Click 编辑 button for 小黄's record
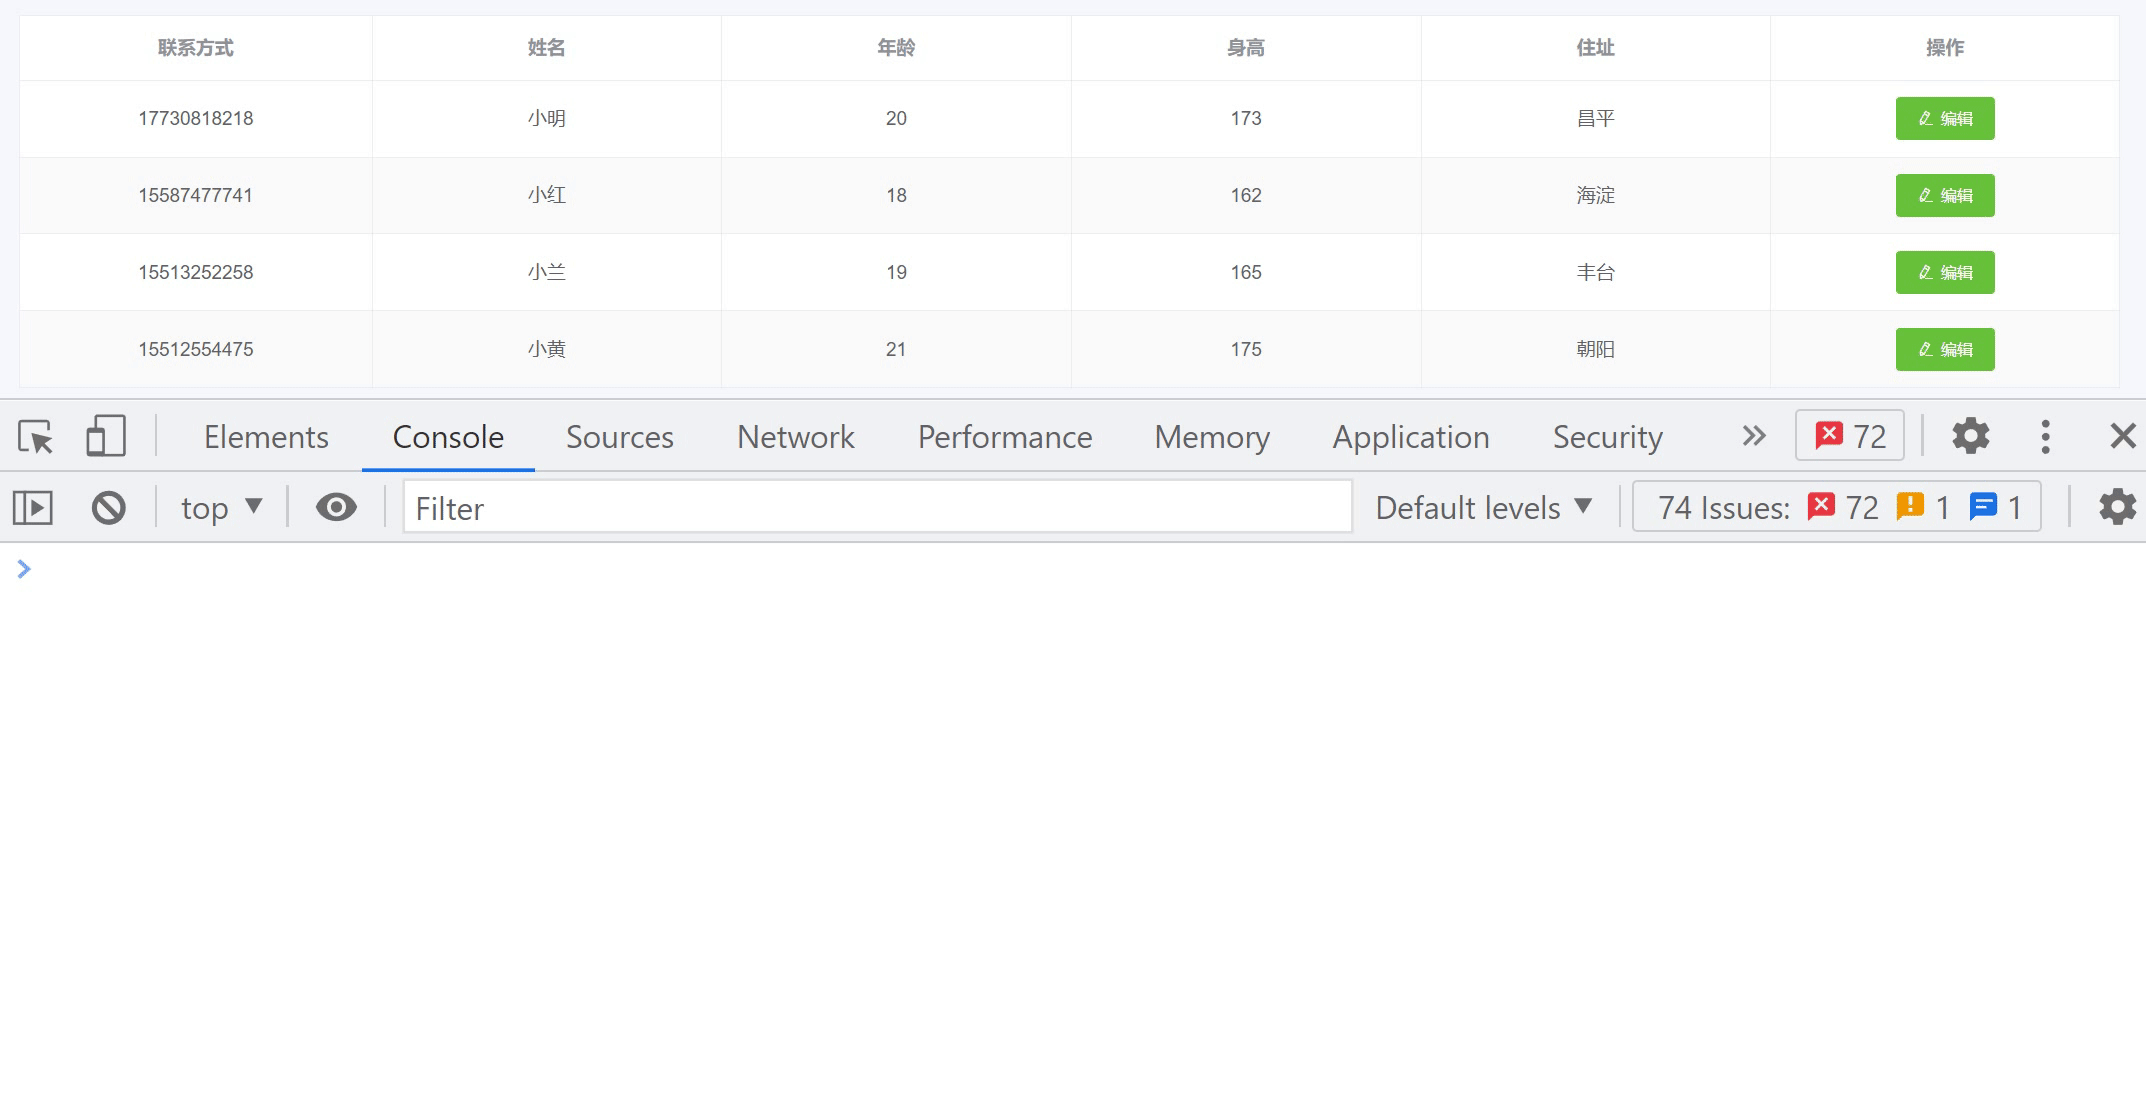 tap(1946, 350)
